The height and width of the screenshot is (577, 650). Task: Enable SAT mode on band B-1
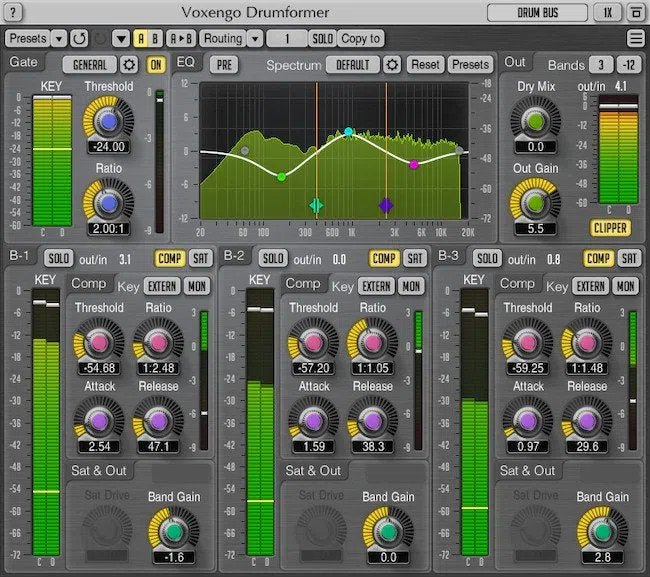[201, 259]
